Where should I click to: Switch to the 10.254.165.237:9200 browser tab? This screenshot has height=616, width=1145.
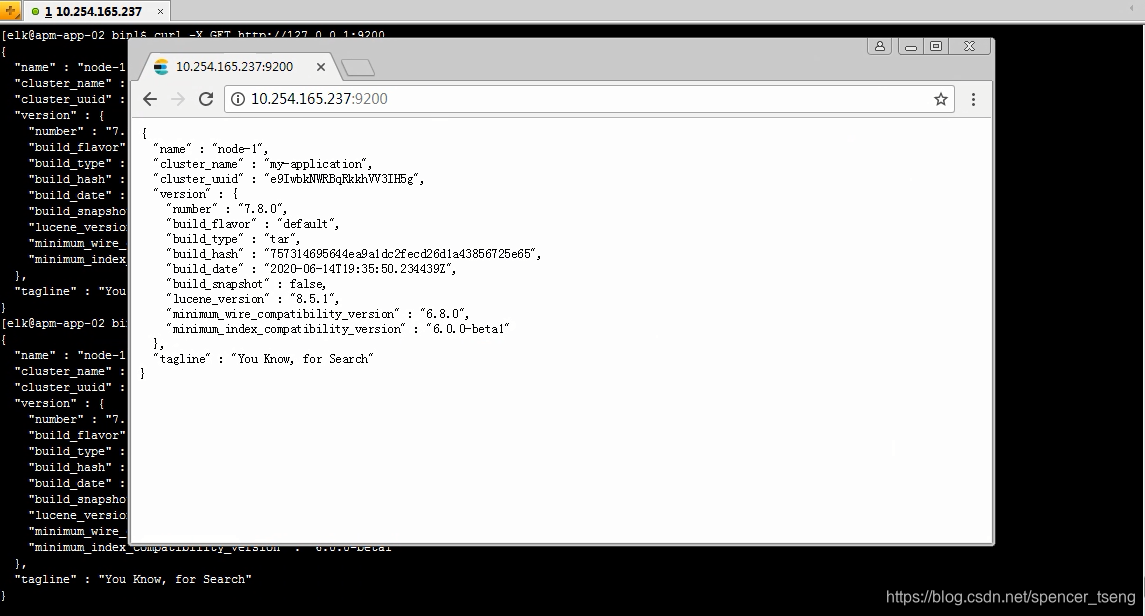tap(240, 67)
